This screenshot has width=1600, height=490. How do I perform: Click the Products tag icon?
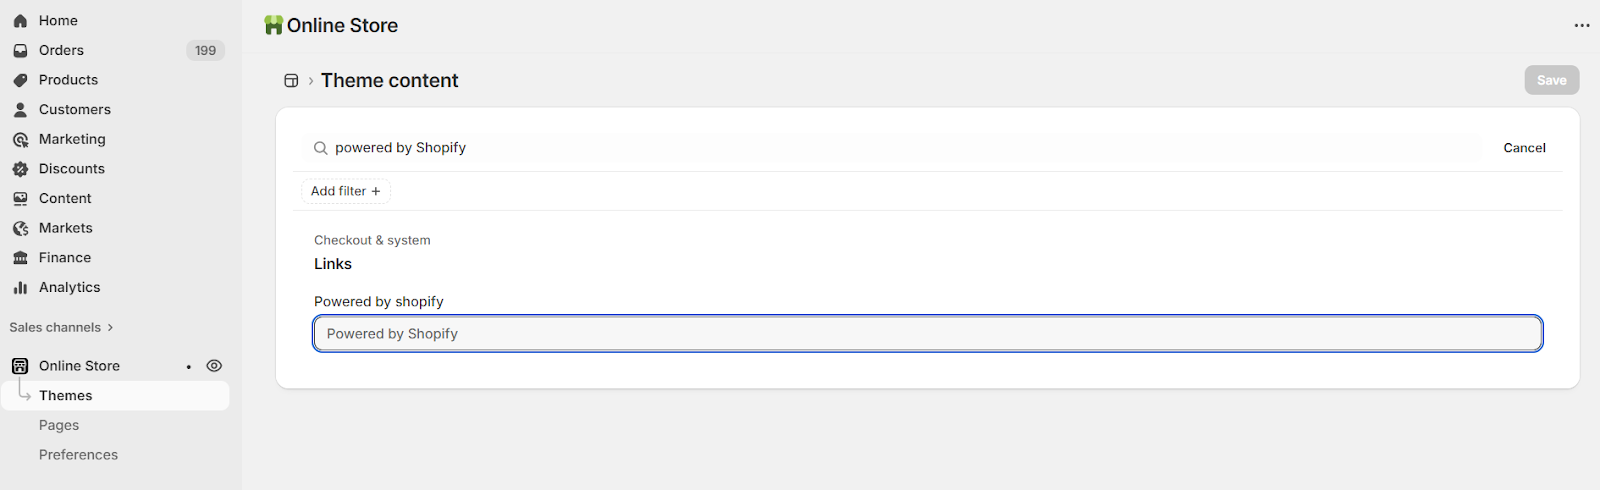pyautogui.click(x=20, y=80)
